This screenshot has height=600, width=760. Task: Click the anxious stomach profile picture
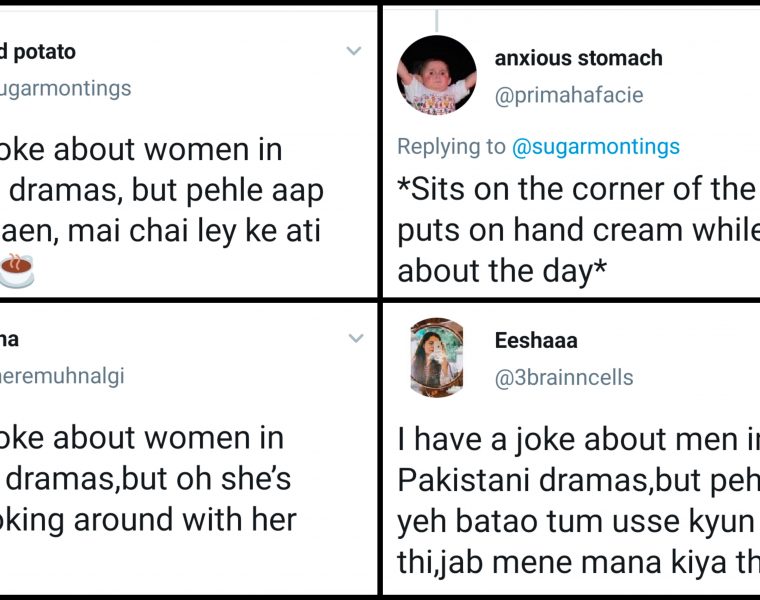pos(437,75)
